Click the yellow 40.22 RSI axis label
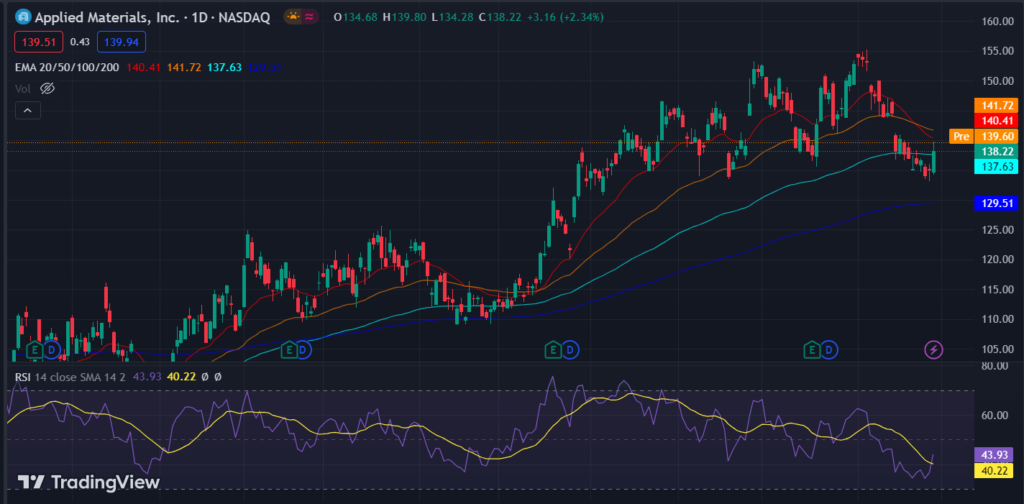 [x=993, y=470]
